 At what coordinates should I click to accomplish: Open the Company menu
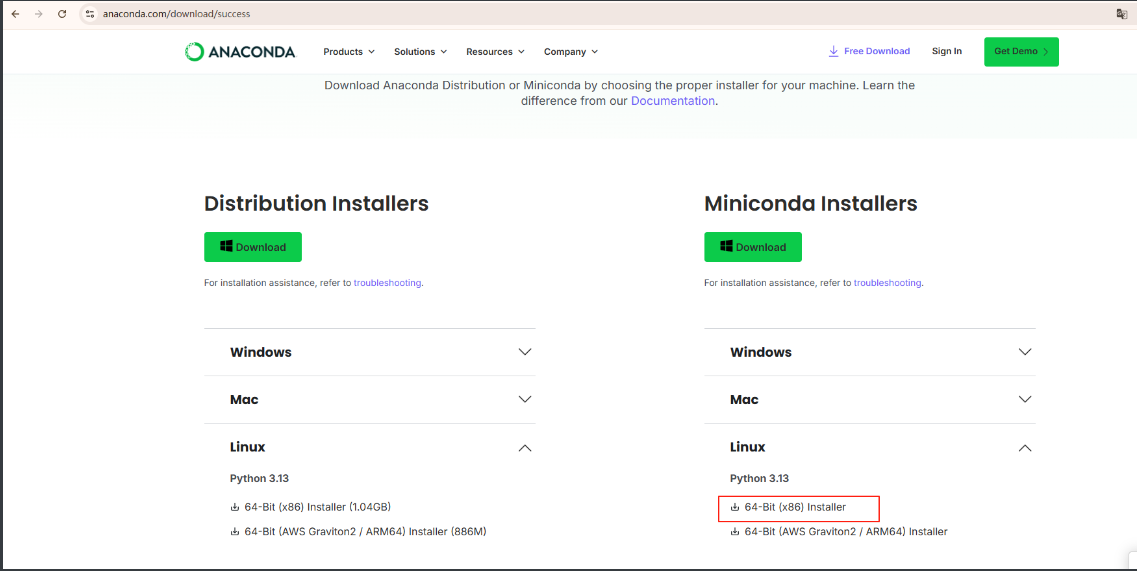click(x=571, y=52)
